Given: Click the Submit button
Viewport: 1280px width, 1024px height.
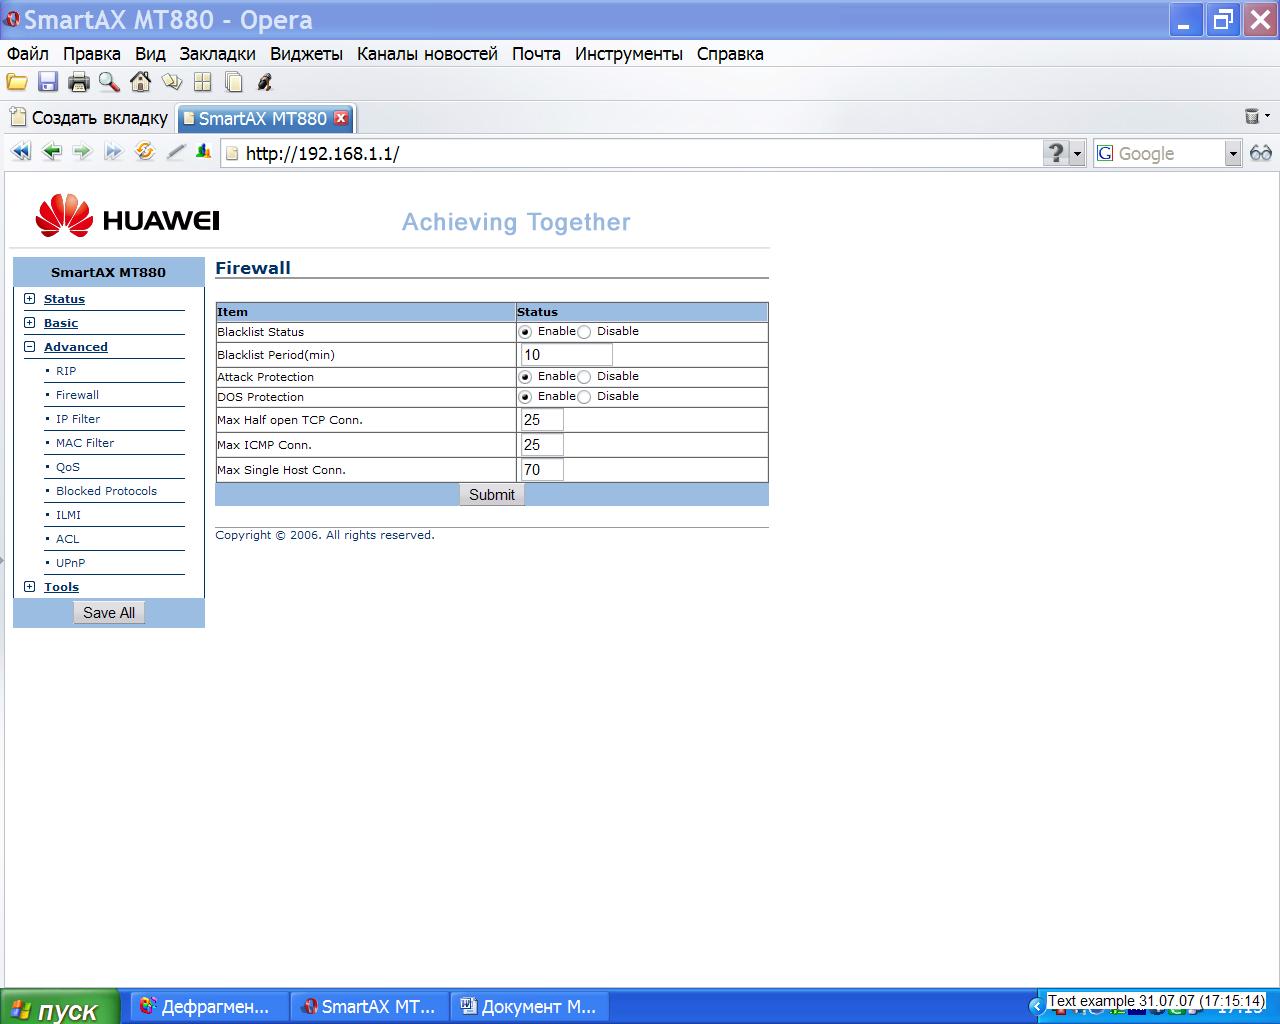Looking at the screenshot, I should coord(491,495).
